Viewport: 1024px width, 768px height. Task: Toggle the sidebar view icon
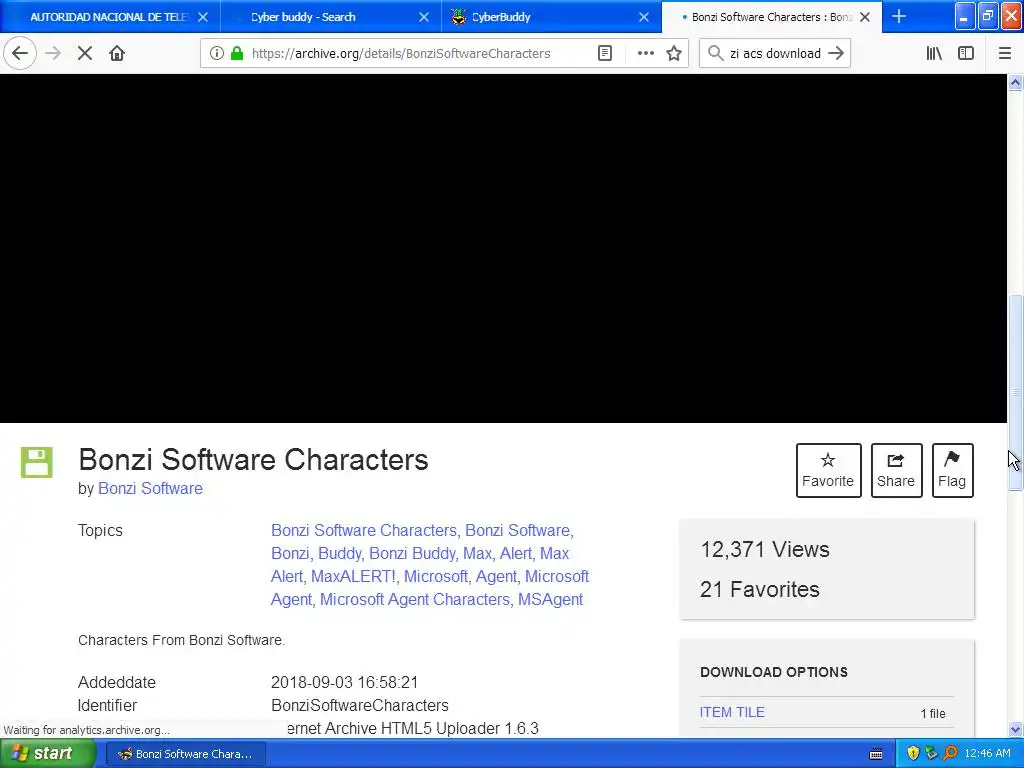click(x=966, y=53)
